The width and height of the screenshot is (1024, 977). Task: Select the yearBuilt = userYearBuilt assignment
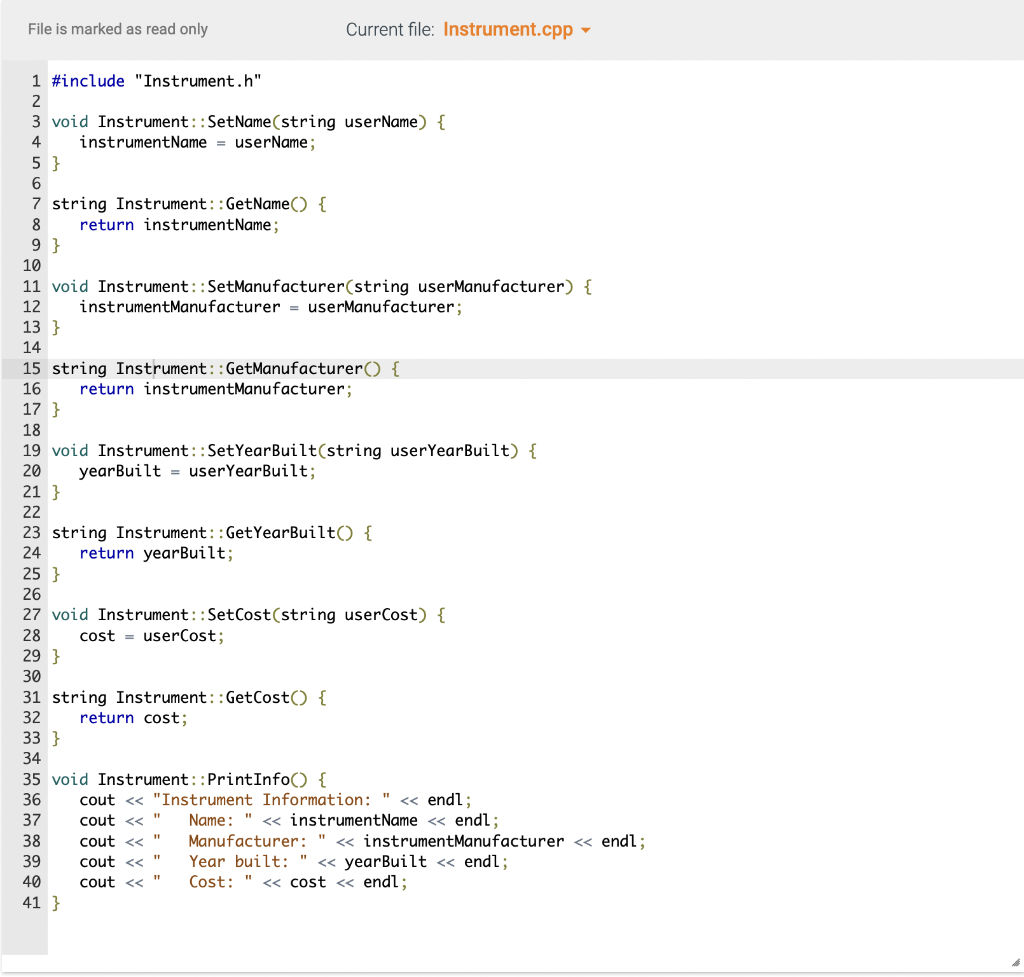[x=199, y=470]
